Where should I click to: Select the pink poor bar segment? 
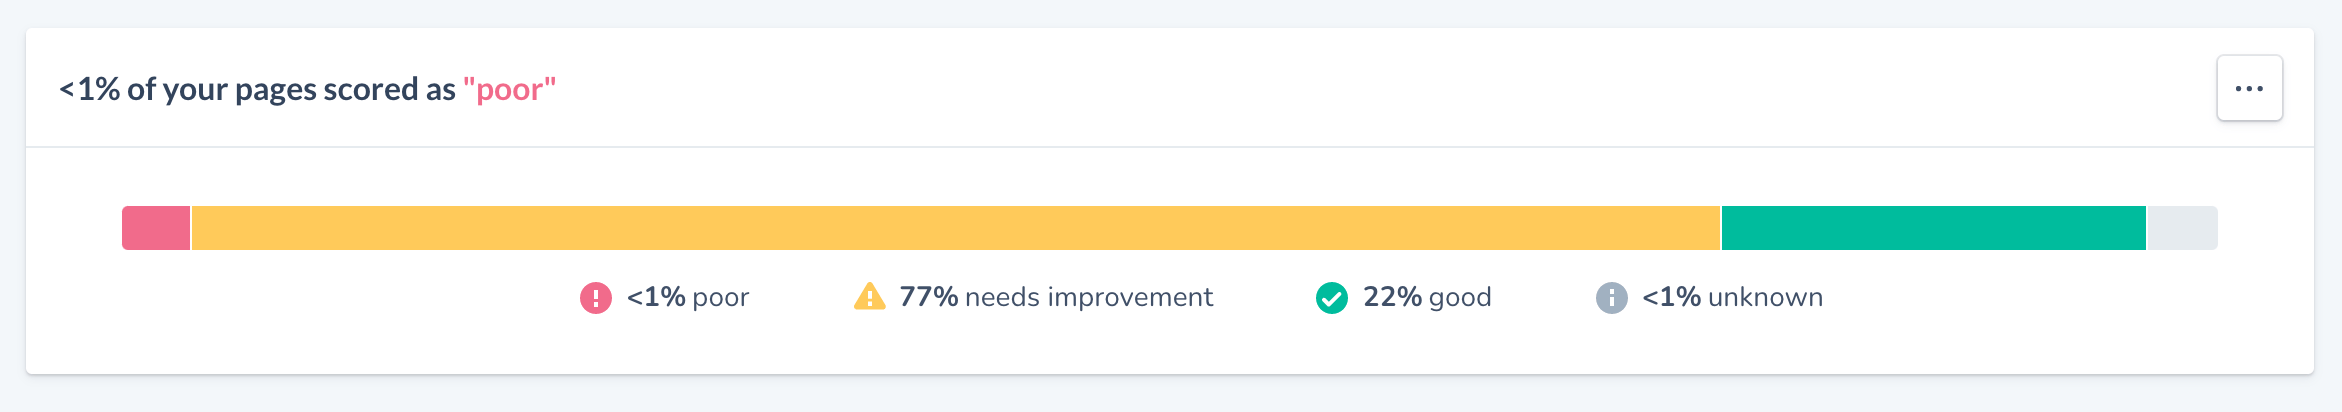156,228
